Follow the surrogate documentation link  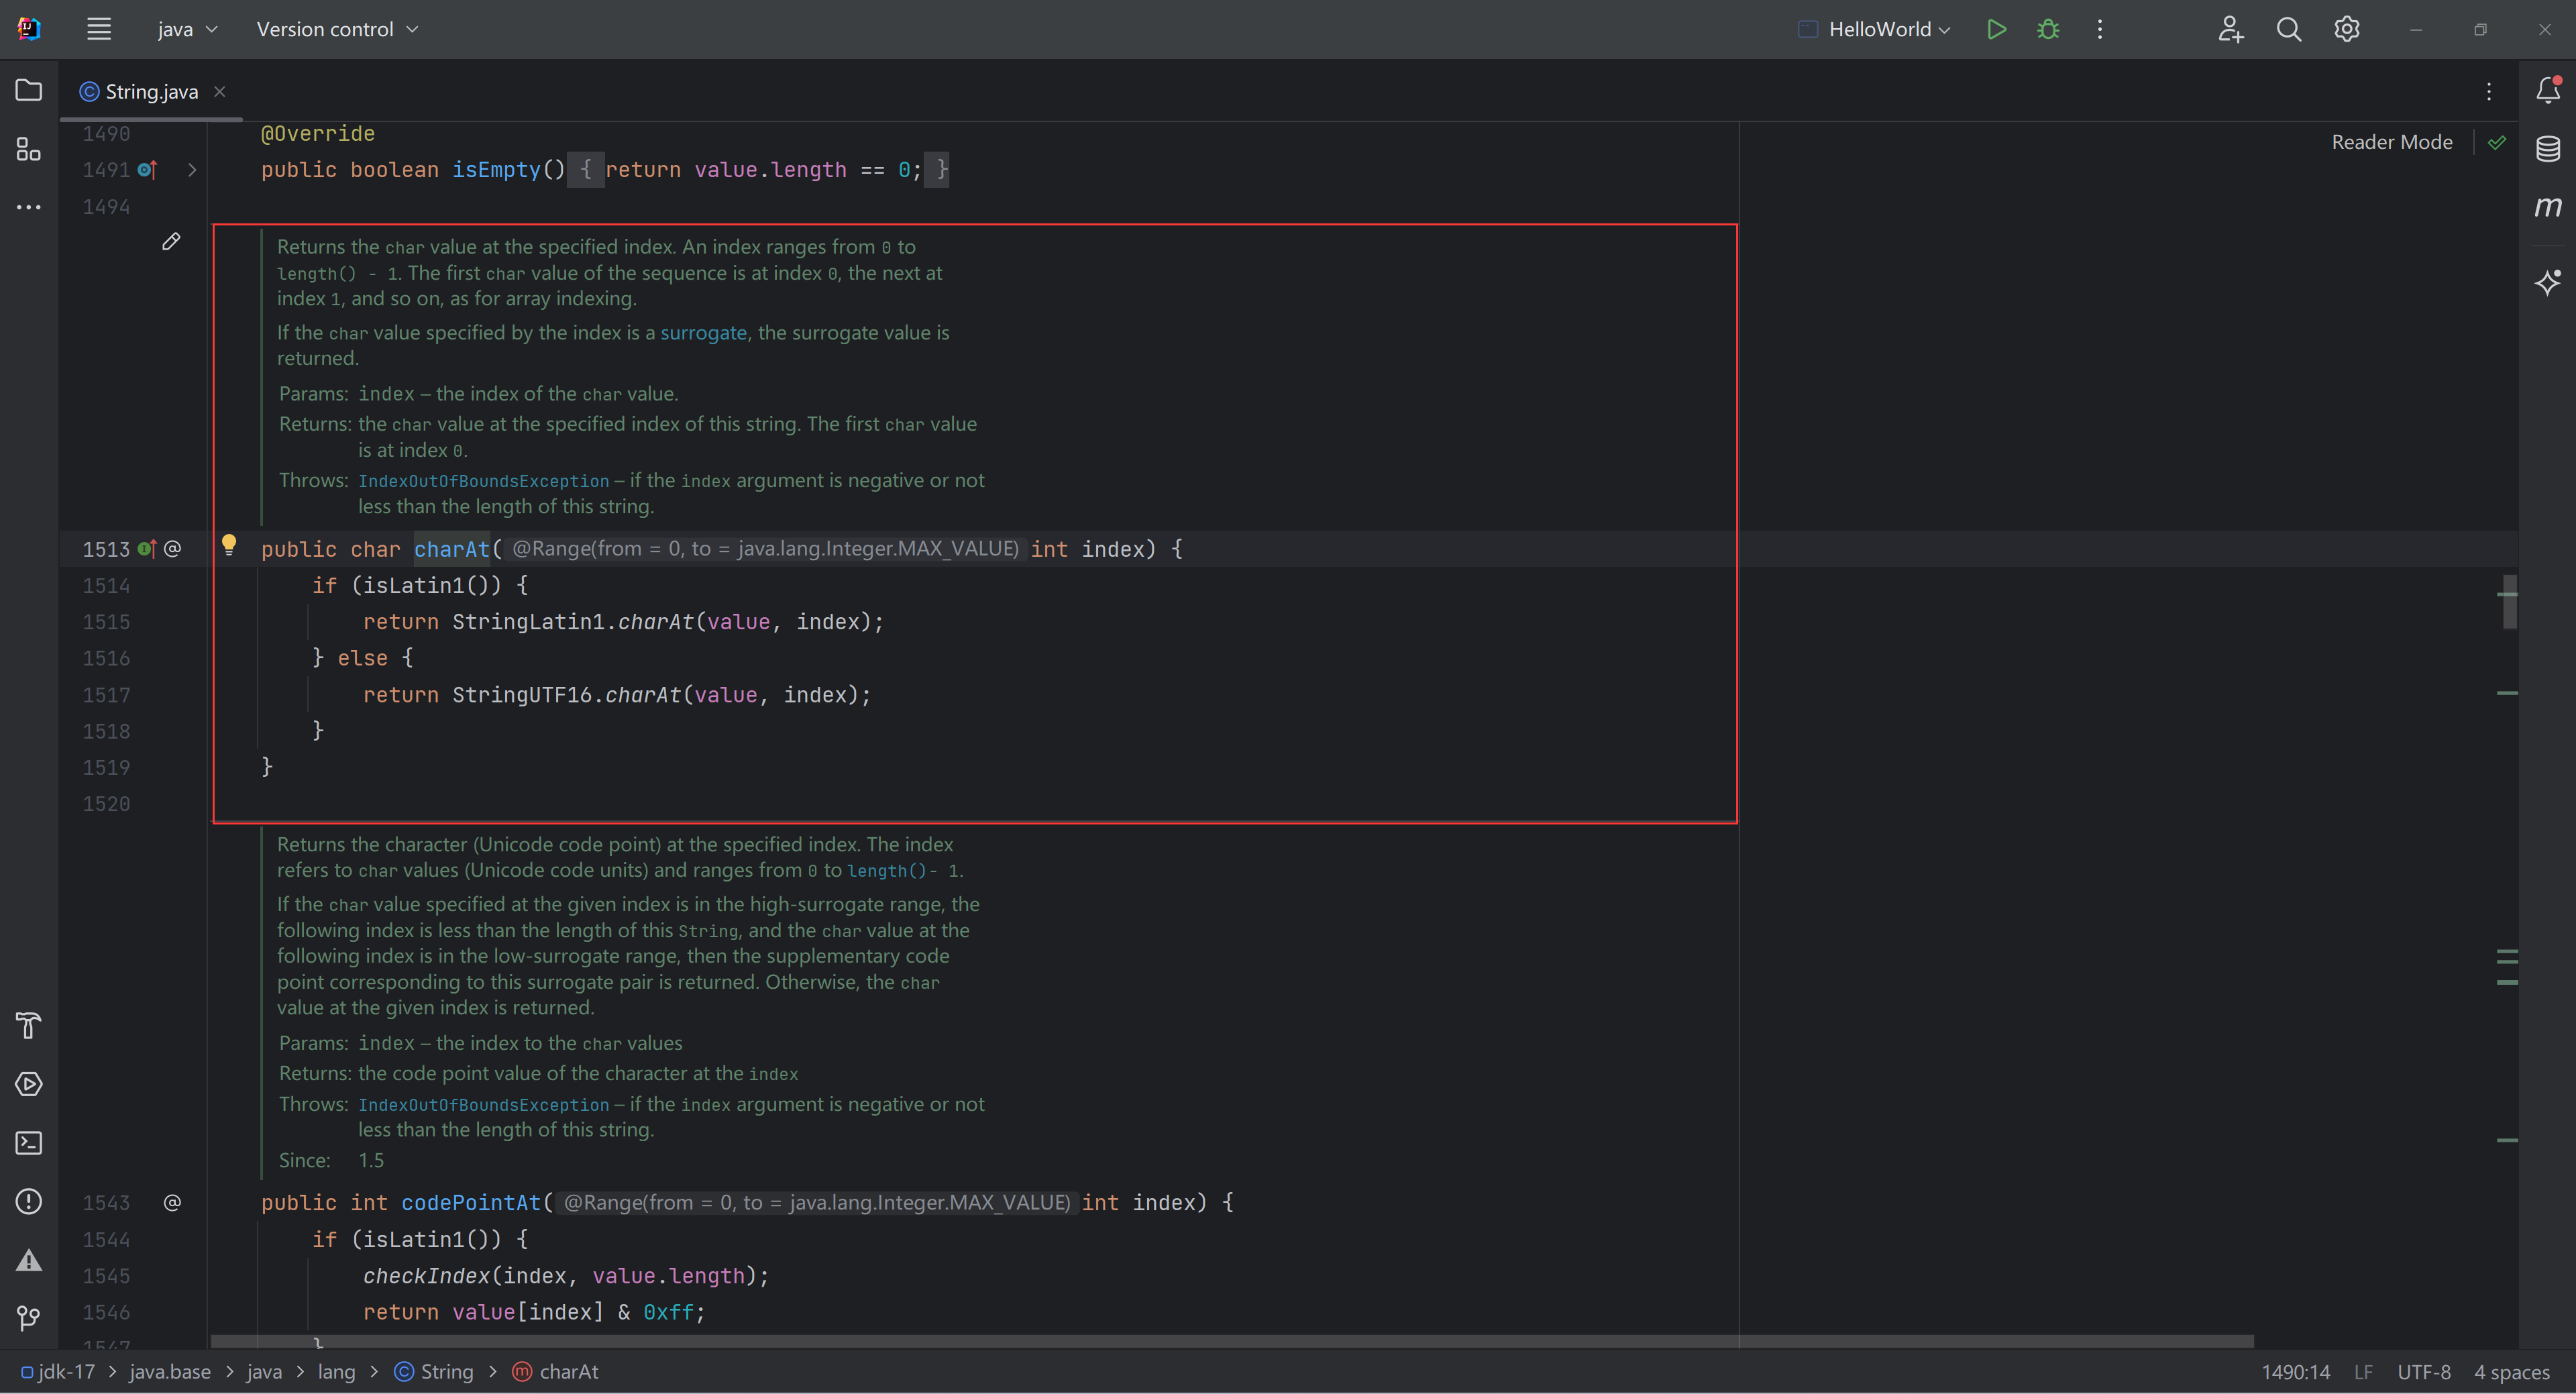click(x=703, y=333)
